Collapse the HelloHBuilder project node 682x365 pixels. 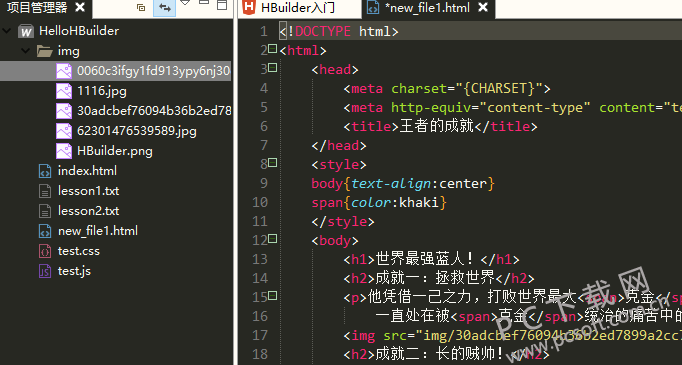tap(7, 30)
